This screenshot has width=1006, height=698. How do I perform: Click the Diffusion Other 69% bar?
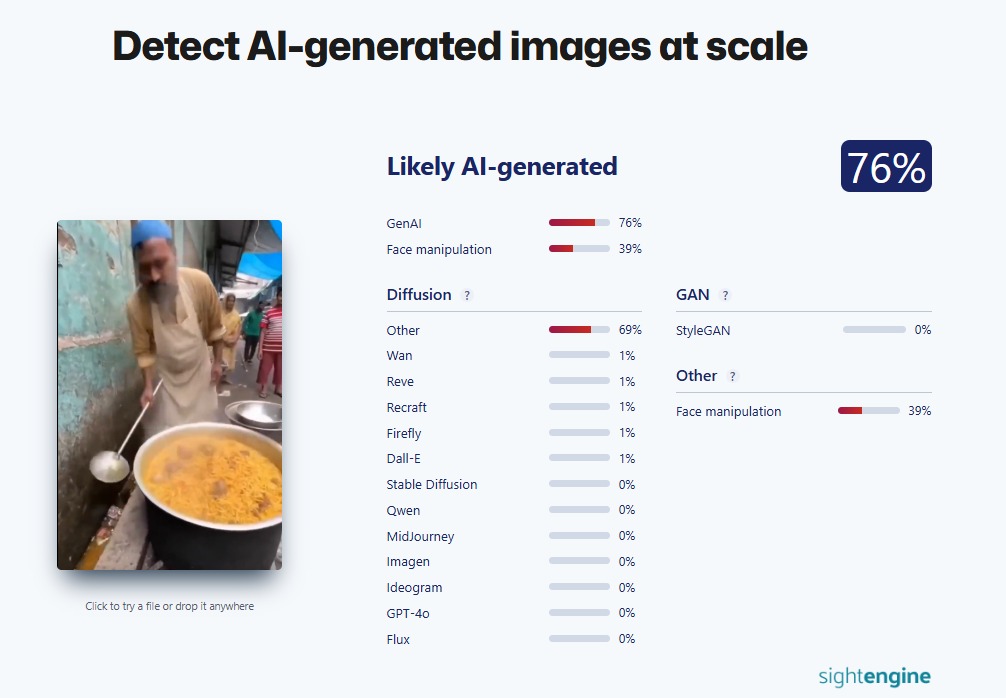click(579, 330)
